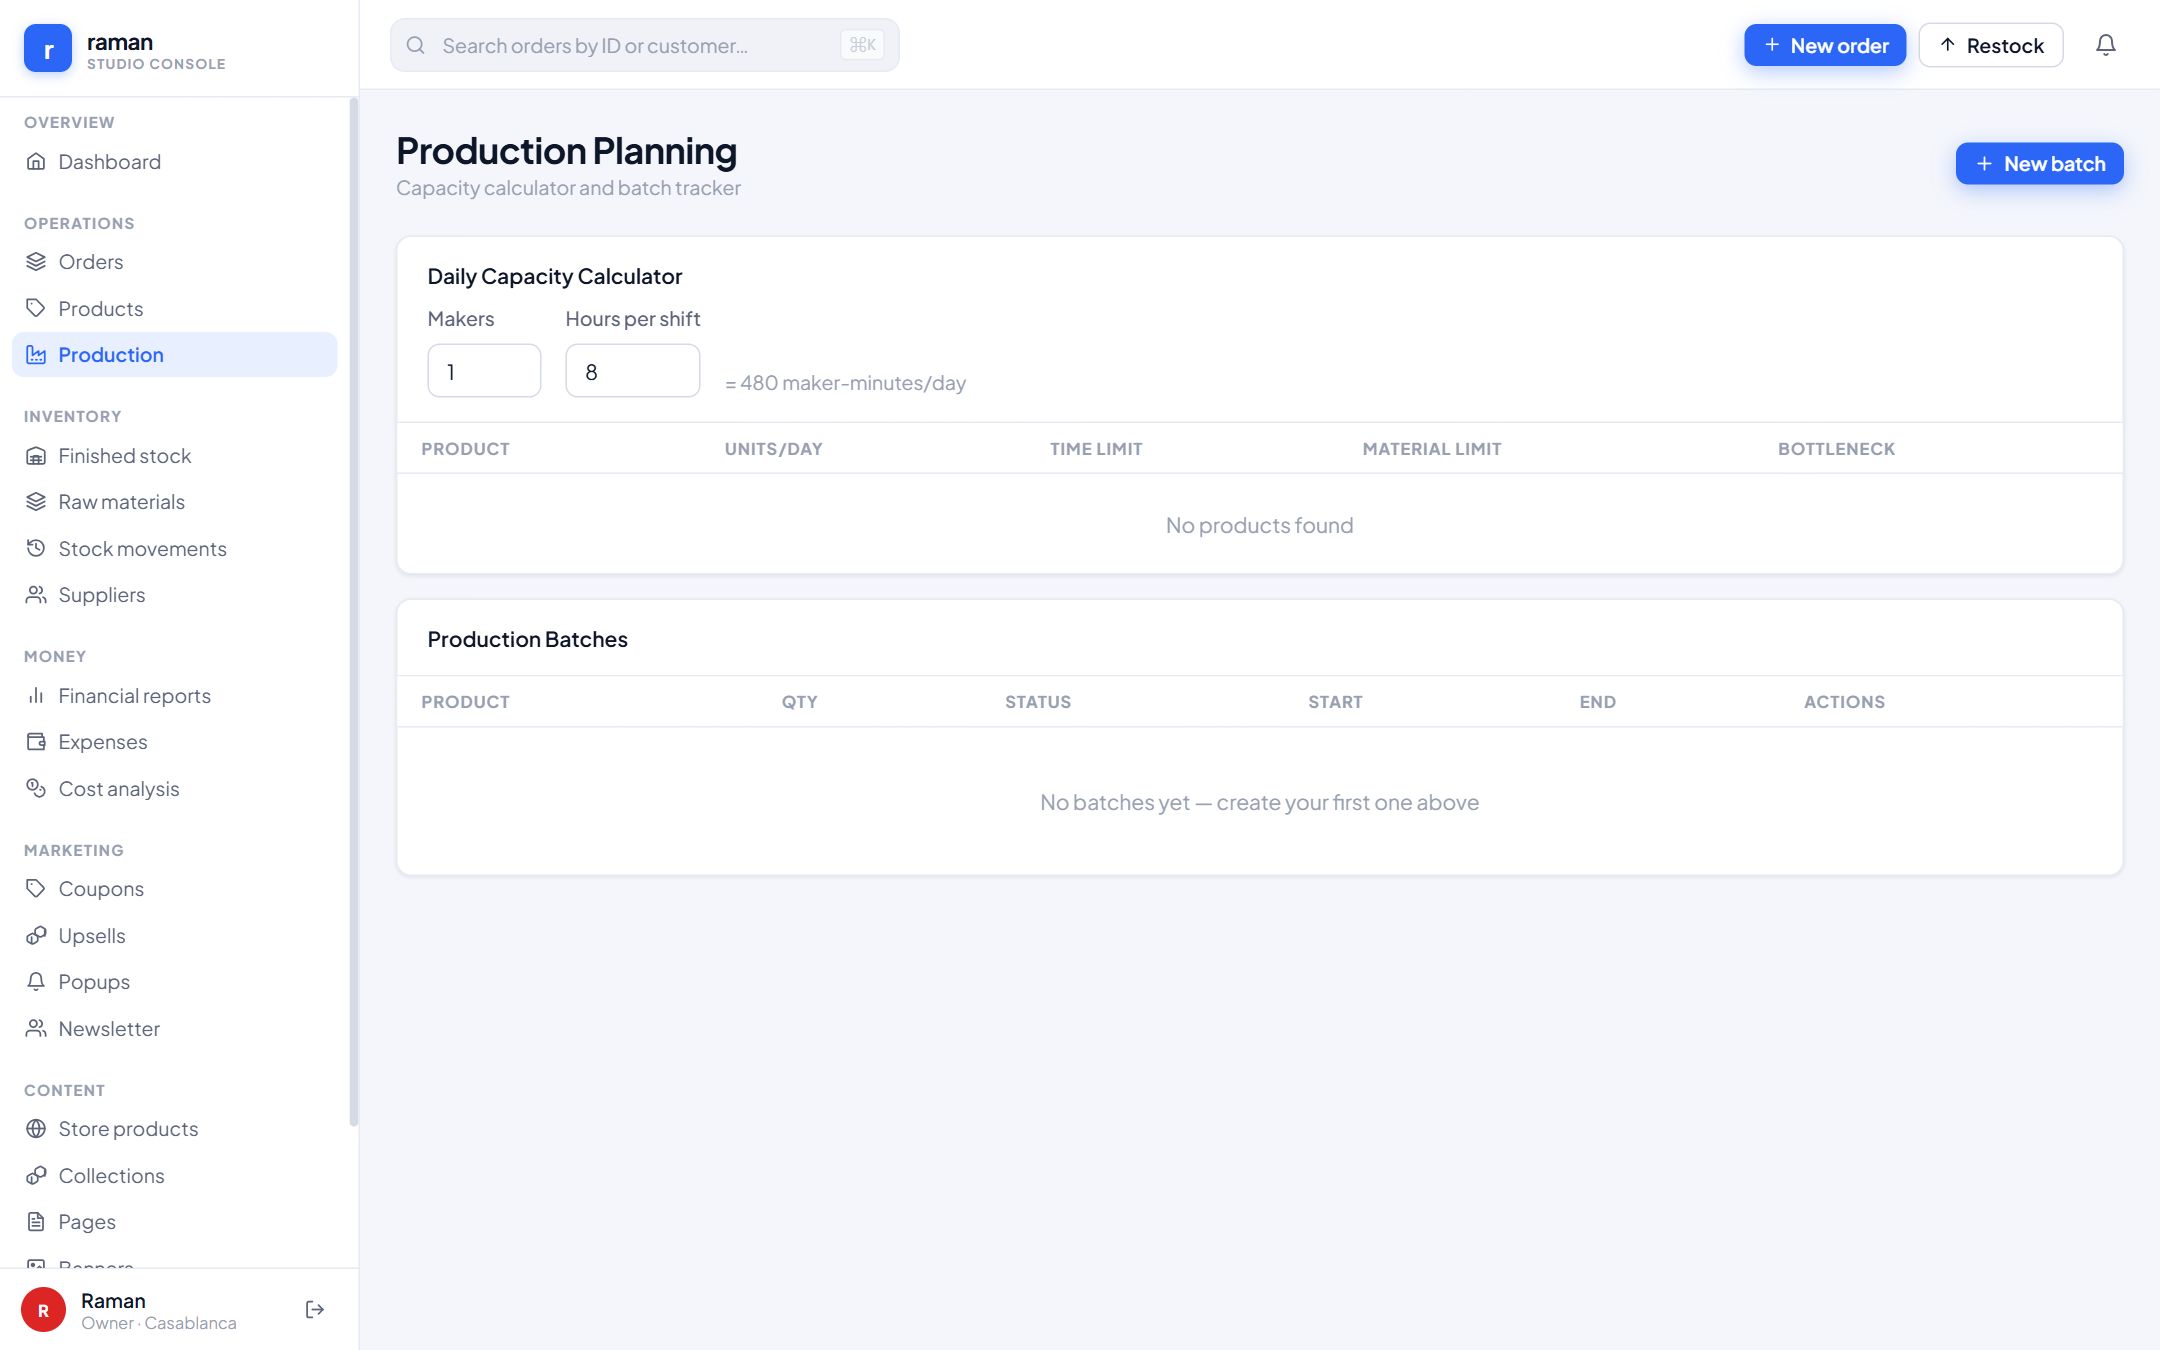
Task: Open Raw materials page
Action: pos(174,502)
